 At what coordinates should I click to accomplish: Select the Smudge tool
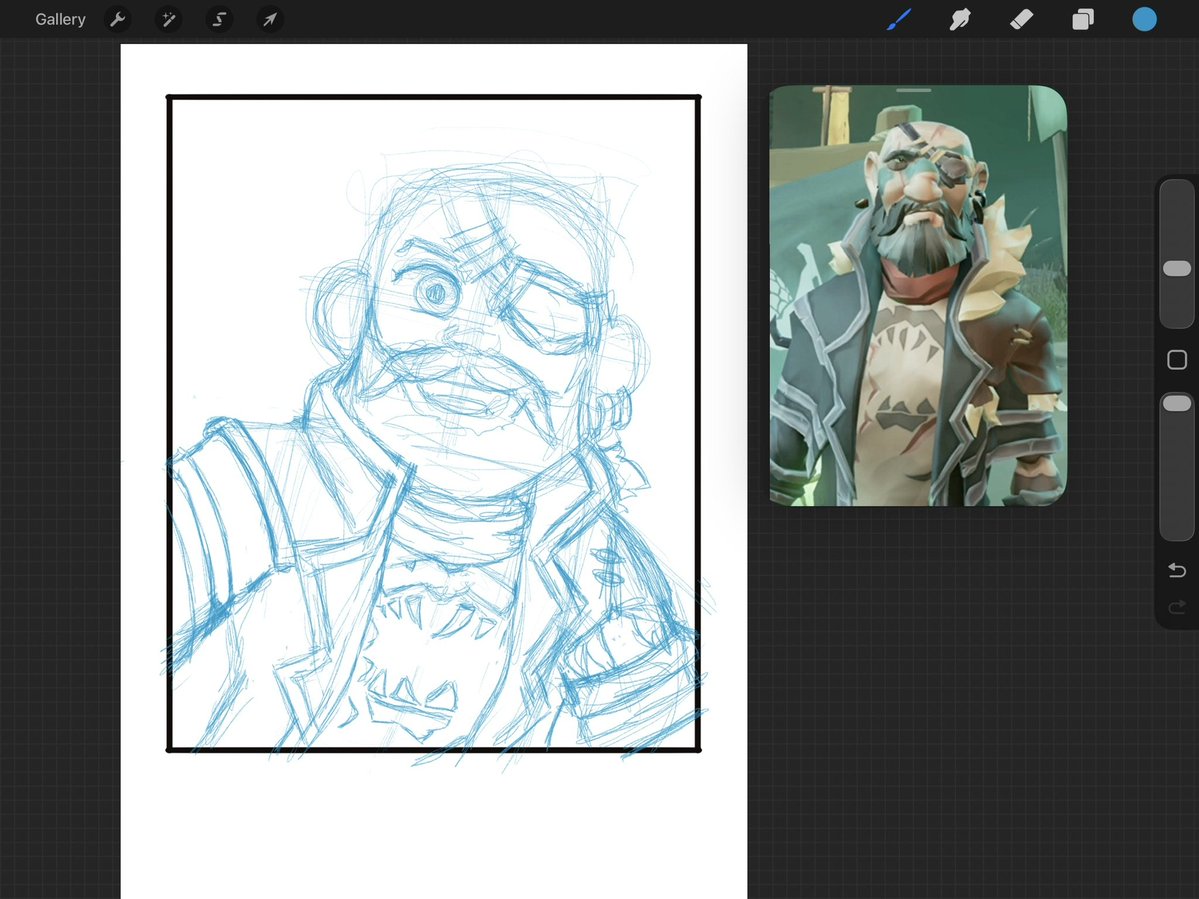[960, 19]
